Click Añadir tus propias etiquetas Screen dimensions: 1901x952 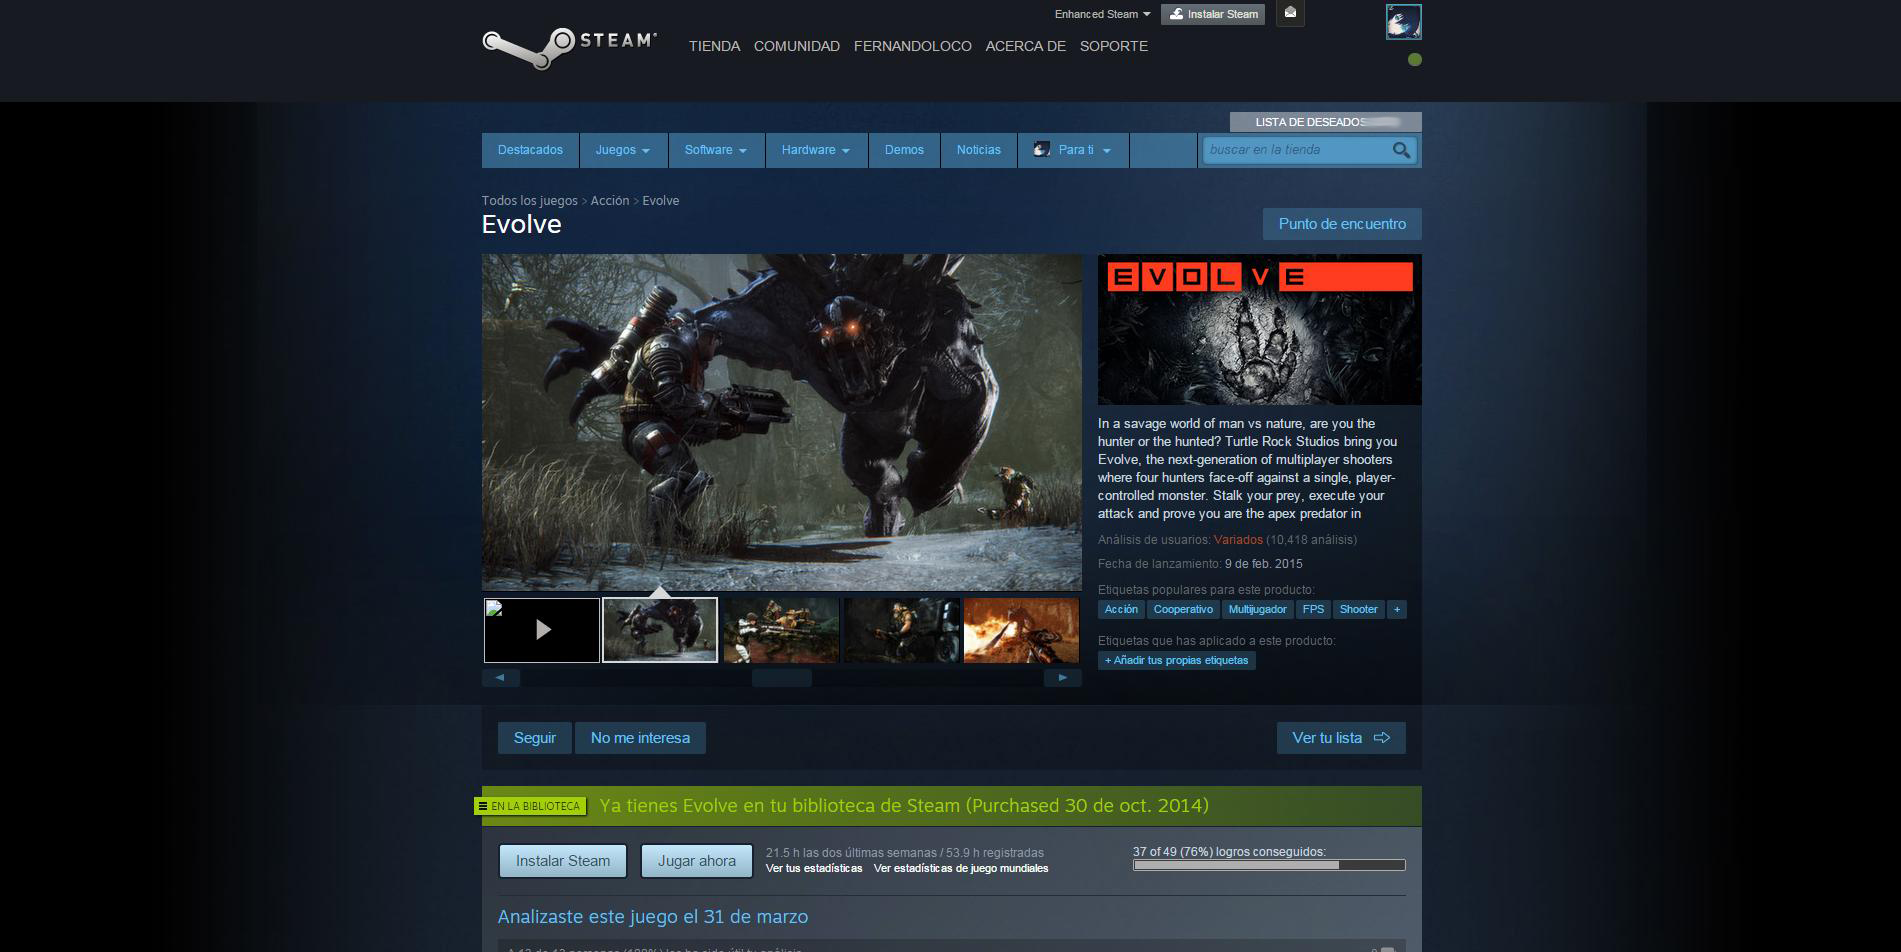click(x=1177, y=660)
